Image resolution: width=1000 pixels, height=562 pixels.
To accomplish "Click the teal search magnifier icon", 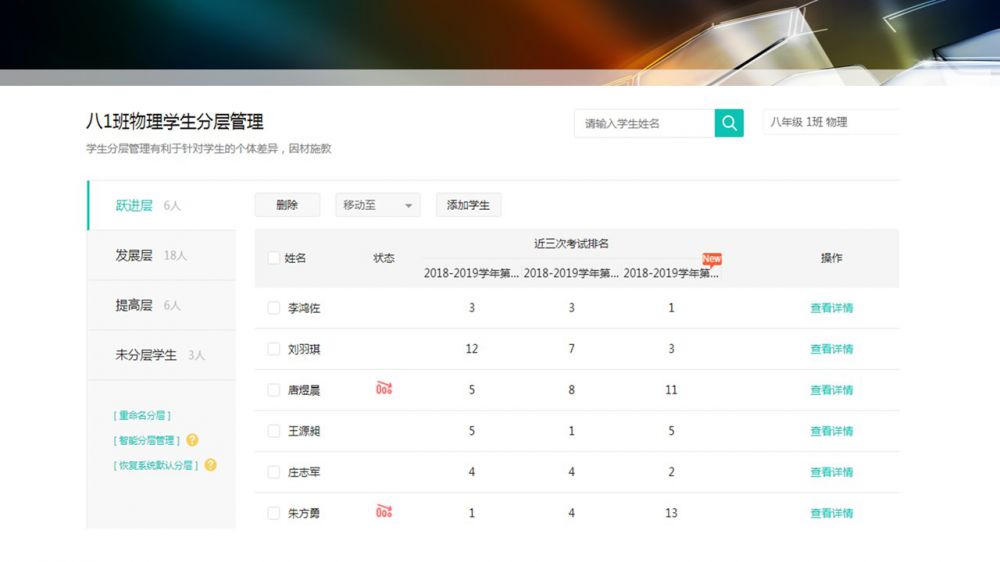I will [x=729, y=123].
